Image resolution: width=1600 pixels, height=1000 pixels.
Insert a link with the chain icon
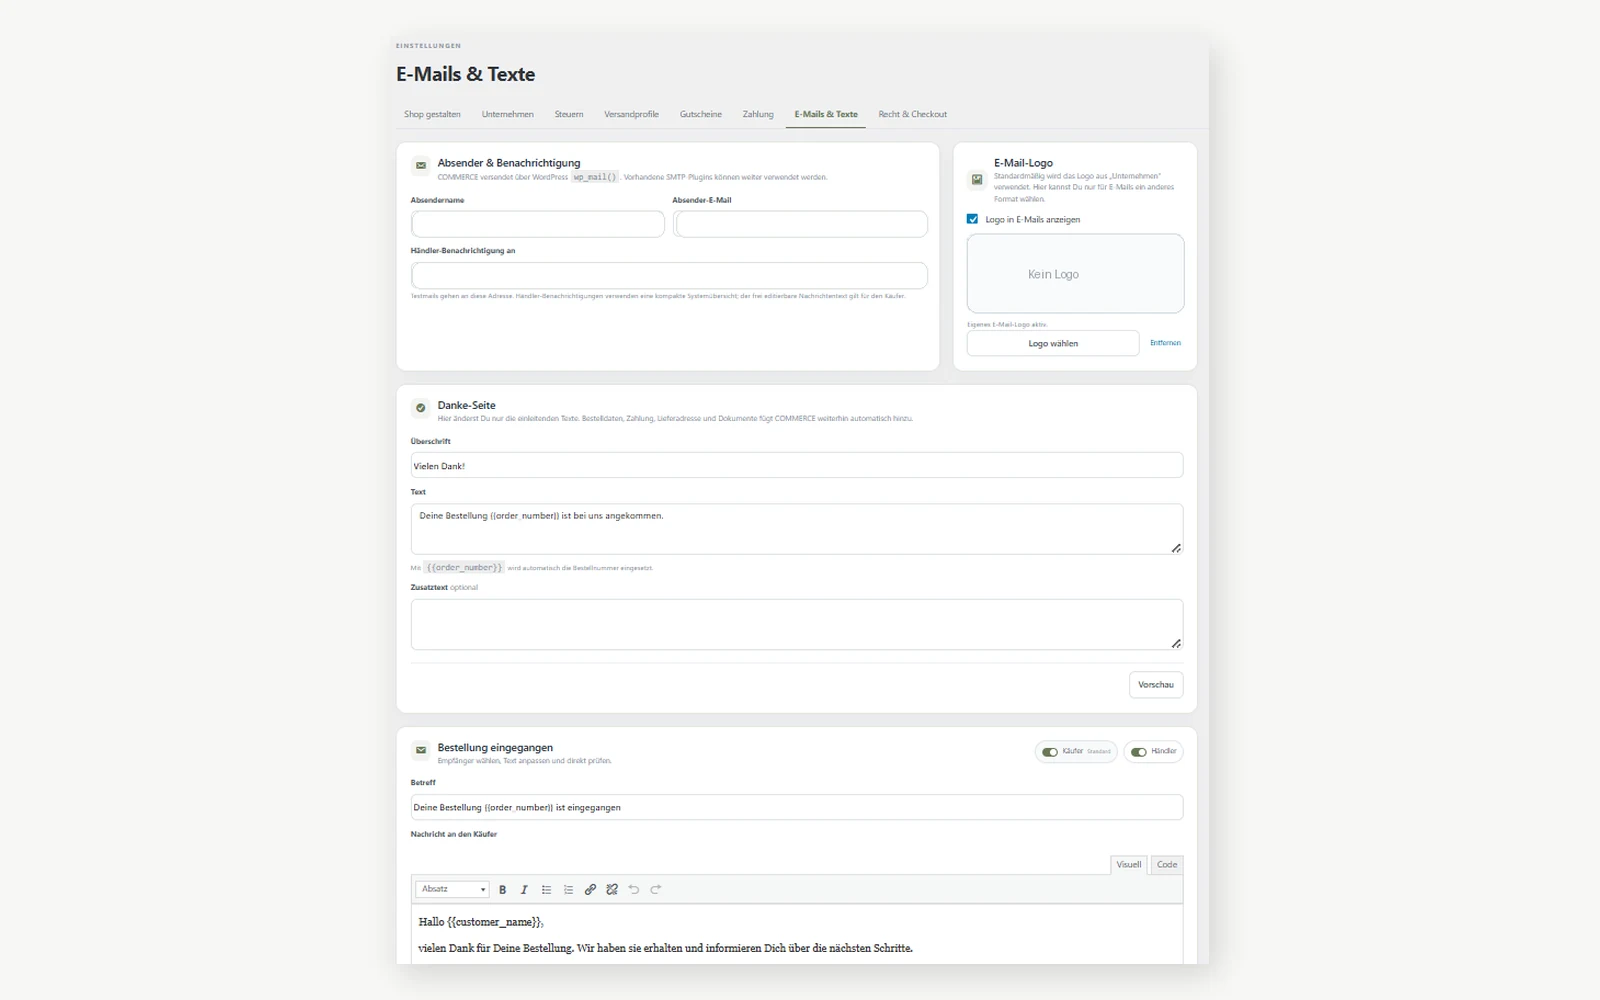(x=590, y=889)
